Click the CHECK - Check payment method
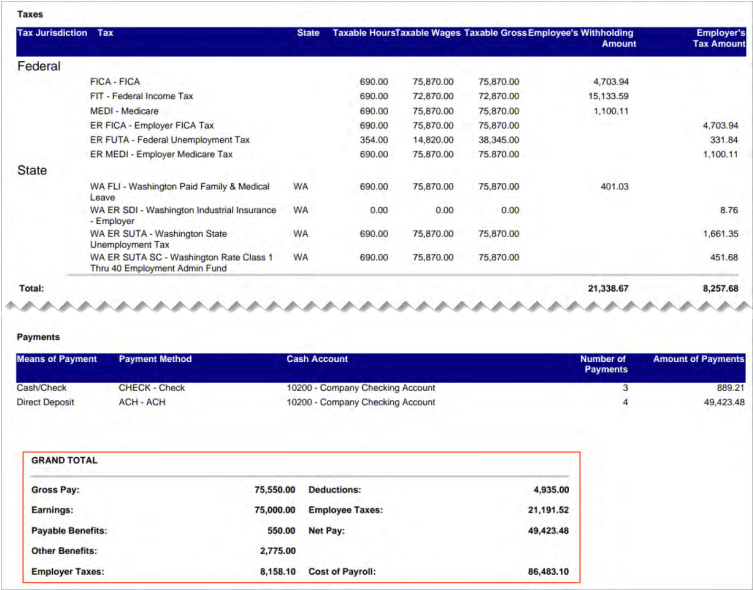 click(x=151, y=388)
